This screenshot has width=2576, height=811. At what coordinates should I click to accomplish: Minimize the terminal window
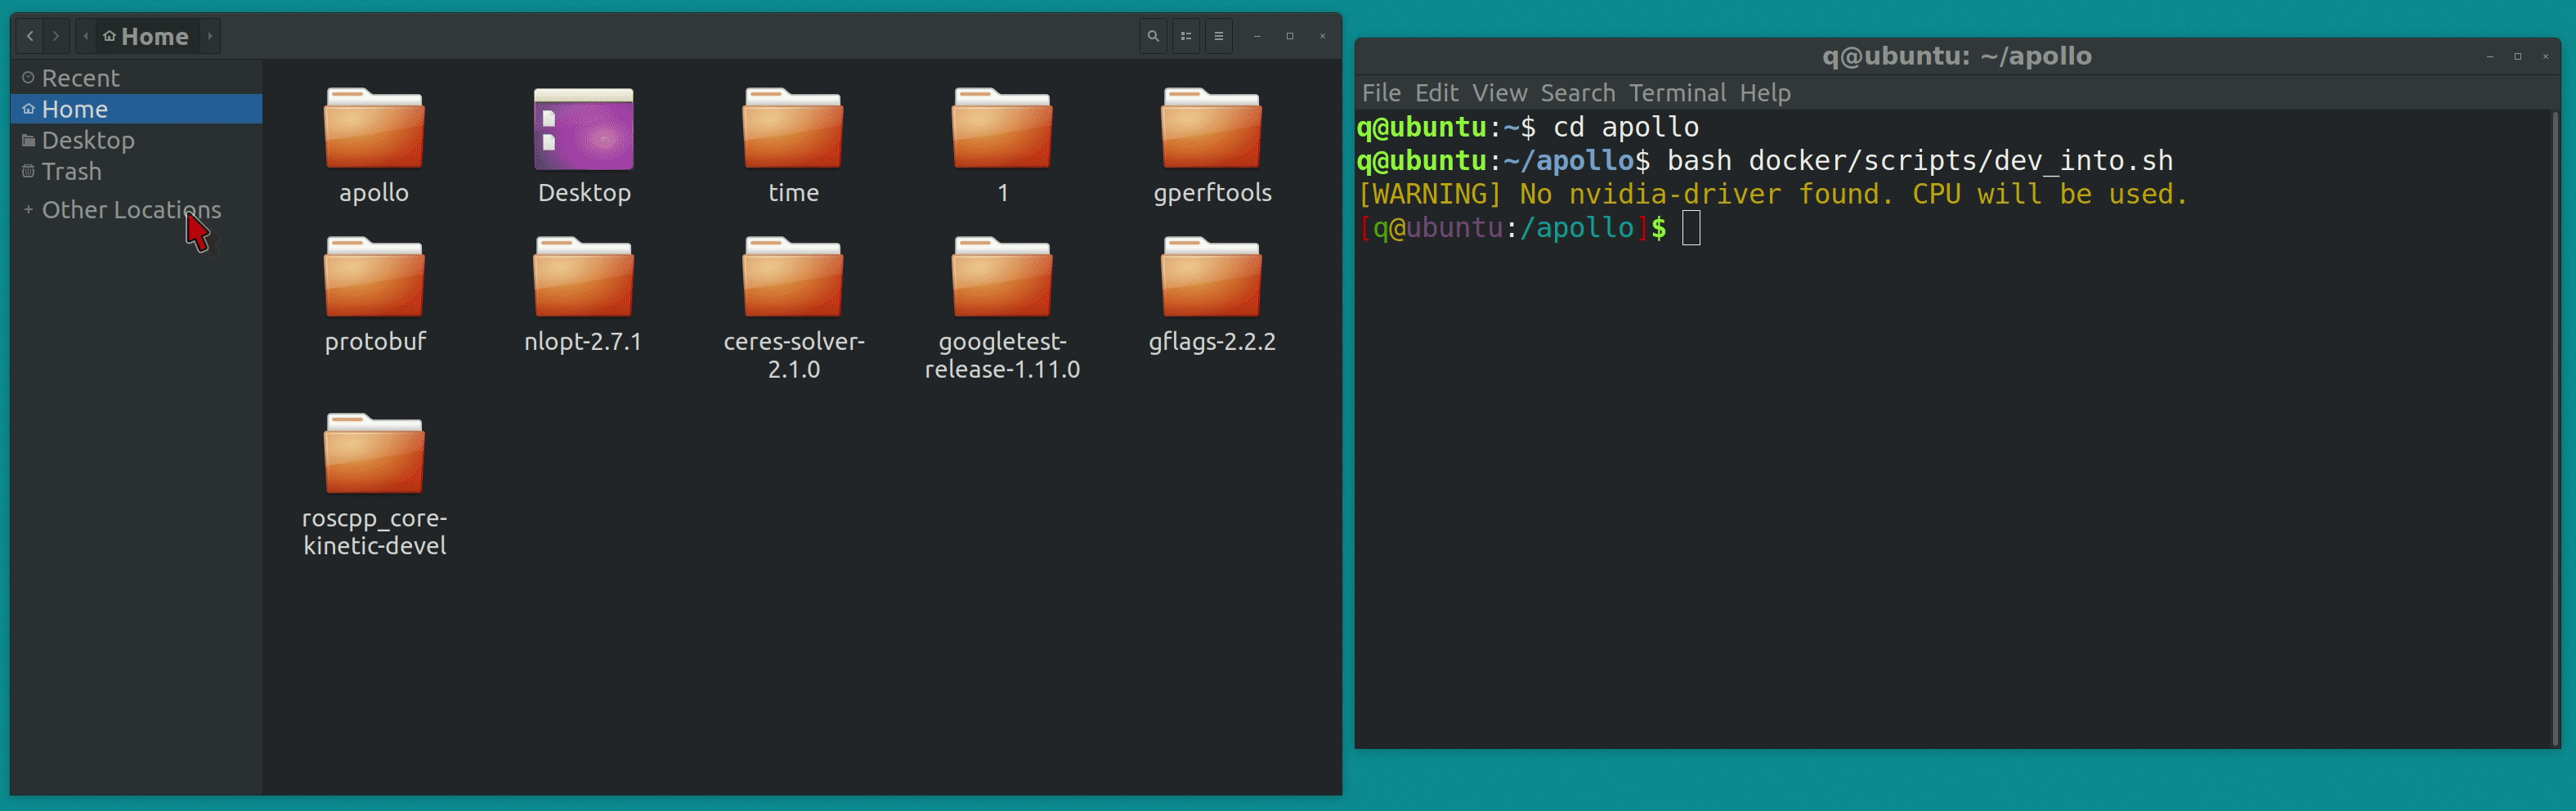tap(2489, 57)
